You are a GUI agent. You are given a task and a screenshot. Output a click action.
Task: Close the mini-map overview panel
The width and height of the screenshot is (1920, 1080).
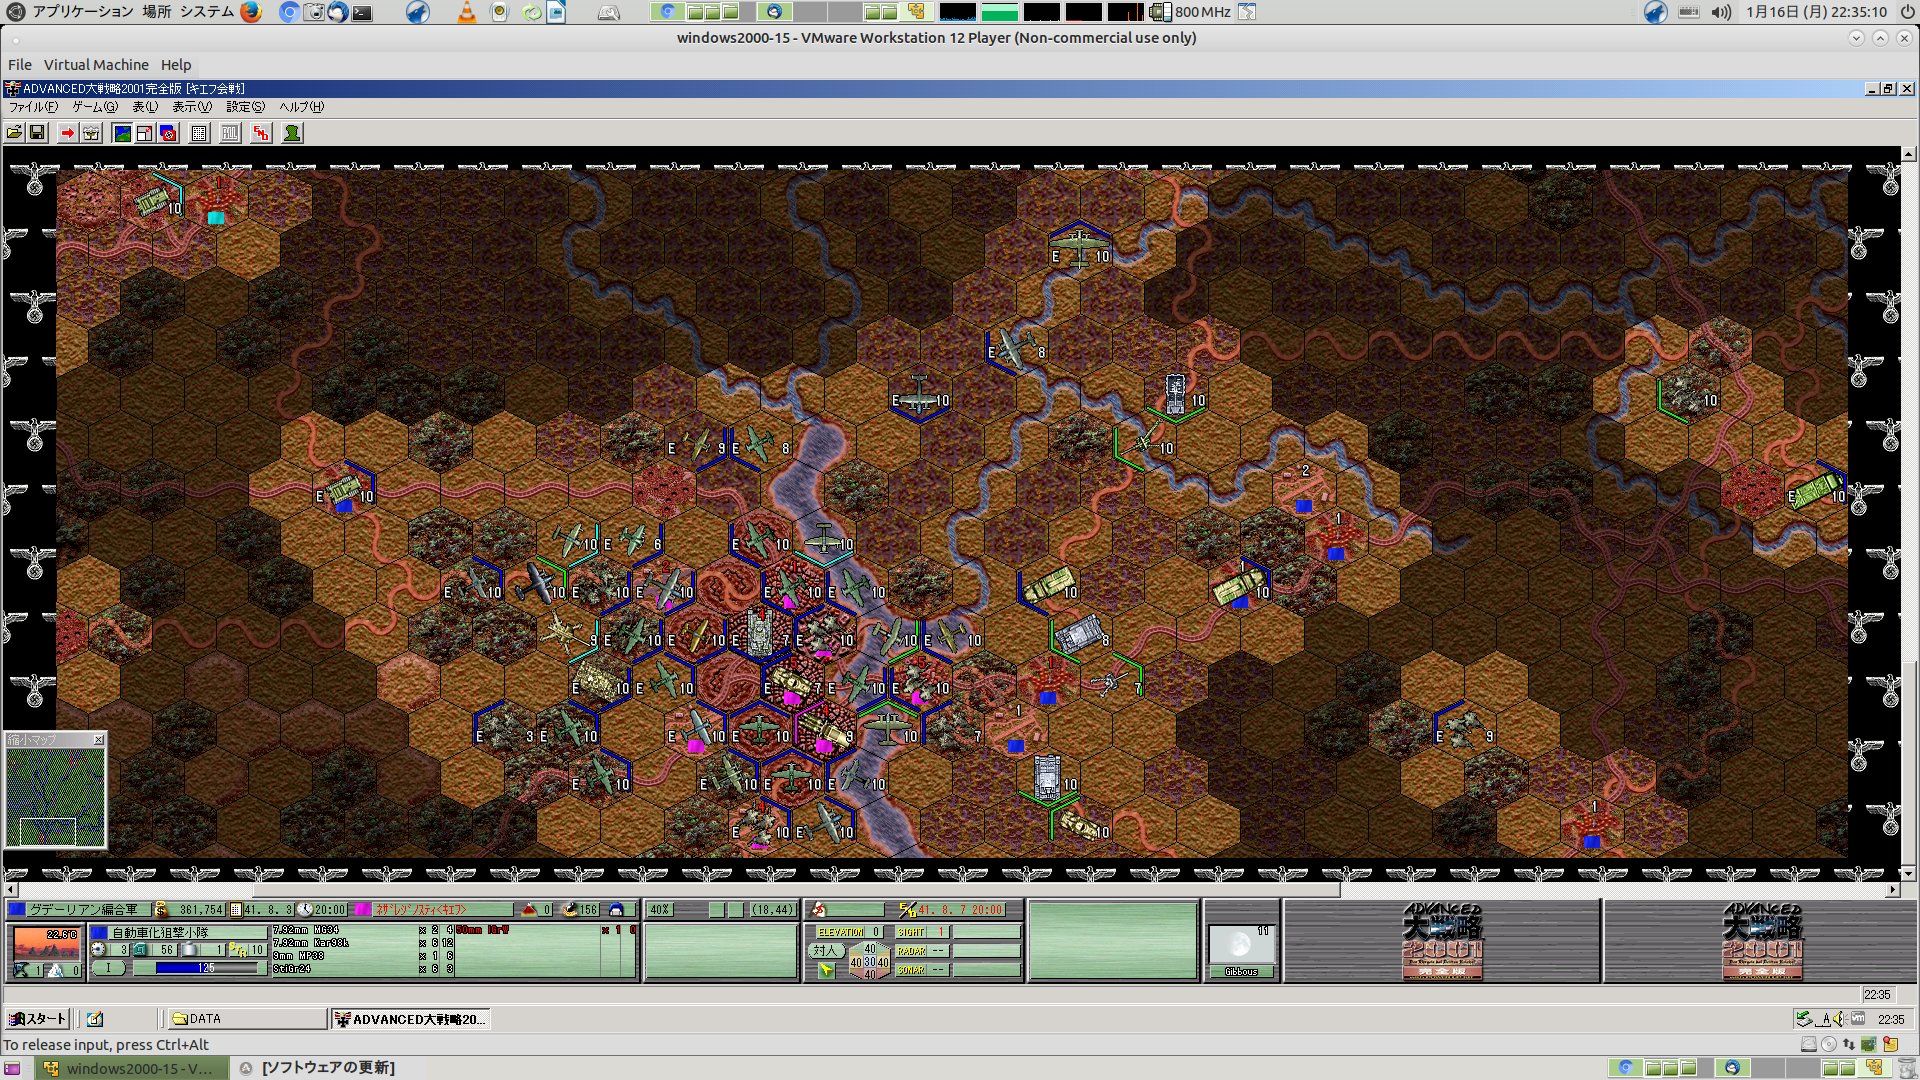(98, 740)
